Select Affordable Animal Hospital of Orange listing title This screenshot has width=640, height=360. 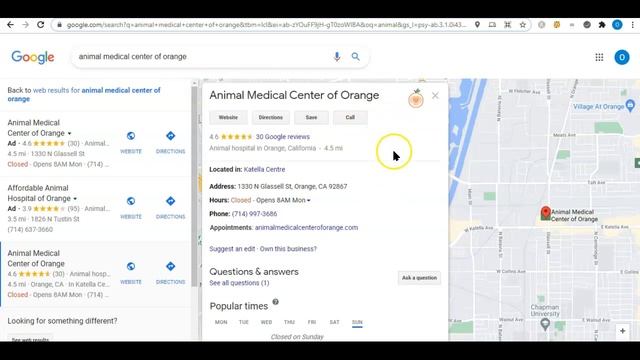[39, 193]
